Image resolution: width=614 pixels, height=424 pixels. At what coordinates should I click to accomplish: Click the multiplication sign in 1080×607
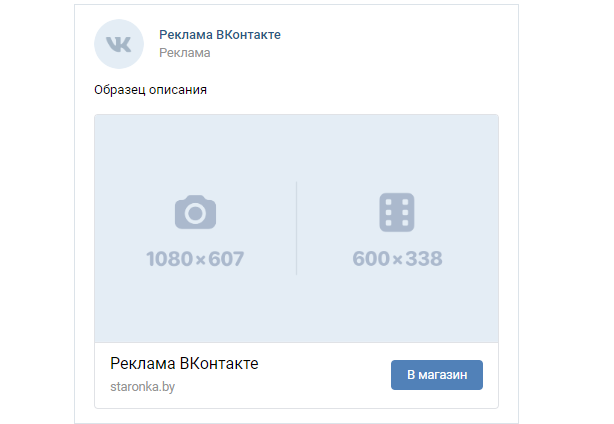coord(200,260)
